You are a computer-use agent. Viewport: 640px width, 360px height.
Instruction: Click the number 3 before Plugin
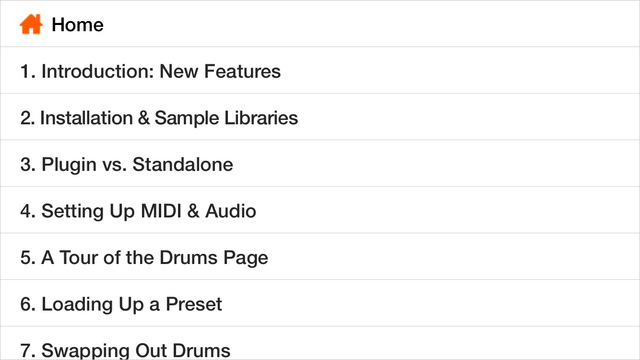[x=28, y=164]
